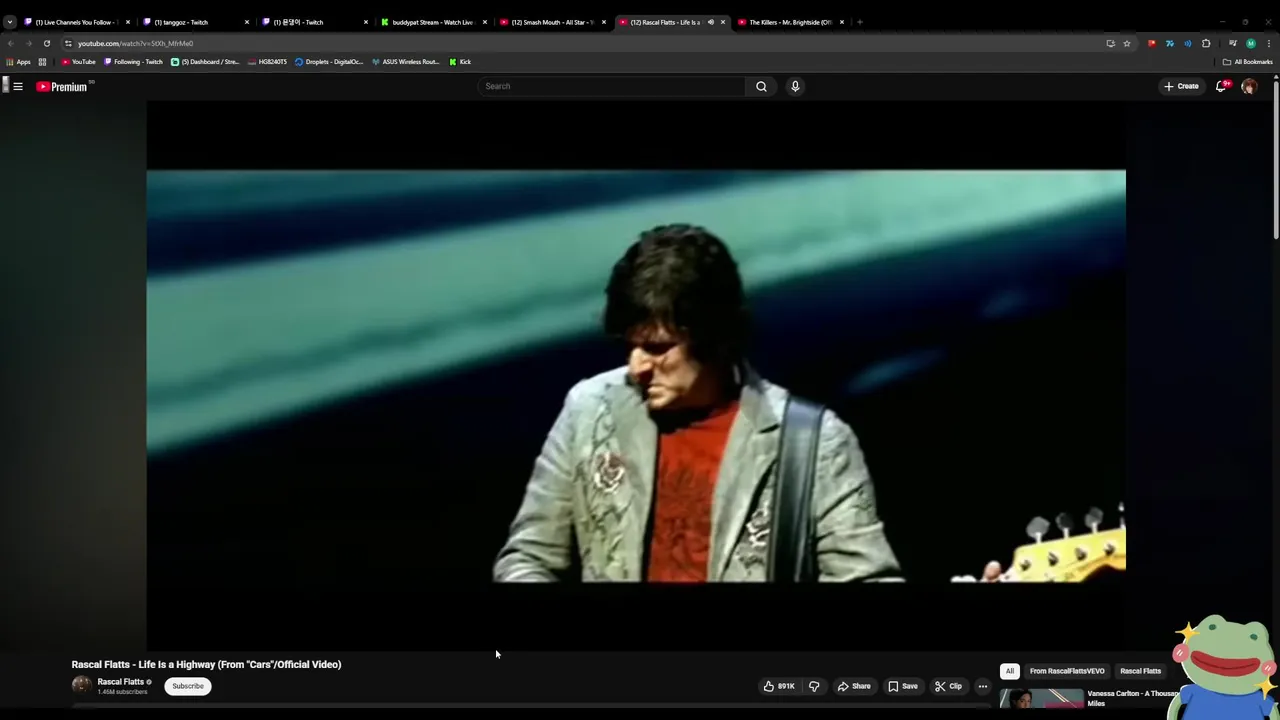This screenshot has width=1280, height=720.
Task: Open the Dashboard / Stre... bookmark
Action: coord(205,62)
